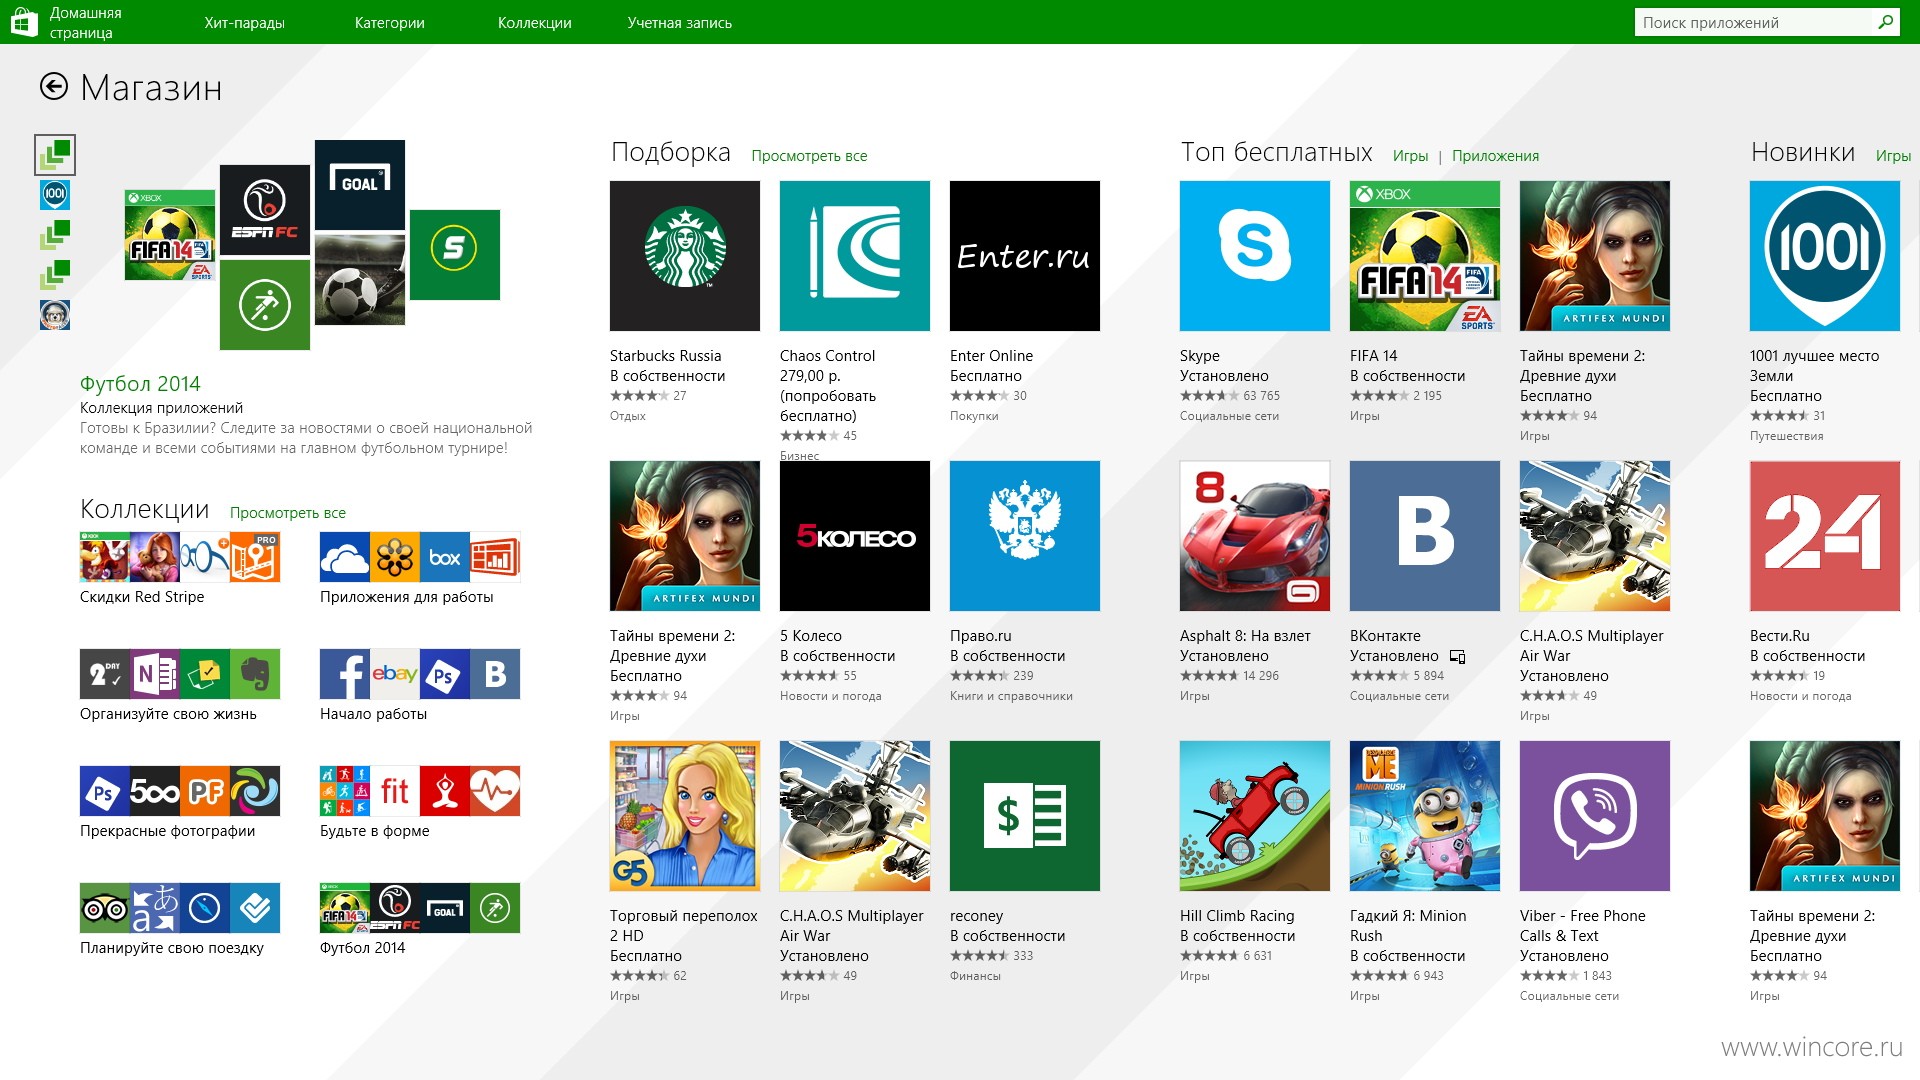The width and height of the screenshot is (1920, 1080).
Task: Open the Категории tab
Action: tap(390, 22)
